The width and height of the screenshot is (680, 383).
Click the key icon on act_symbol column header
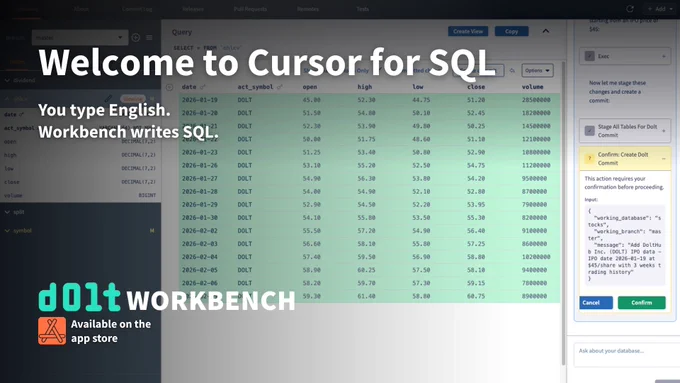[280, 87]
